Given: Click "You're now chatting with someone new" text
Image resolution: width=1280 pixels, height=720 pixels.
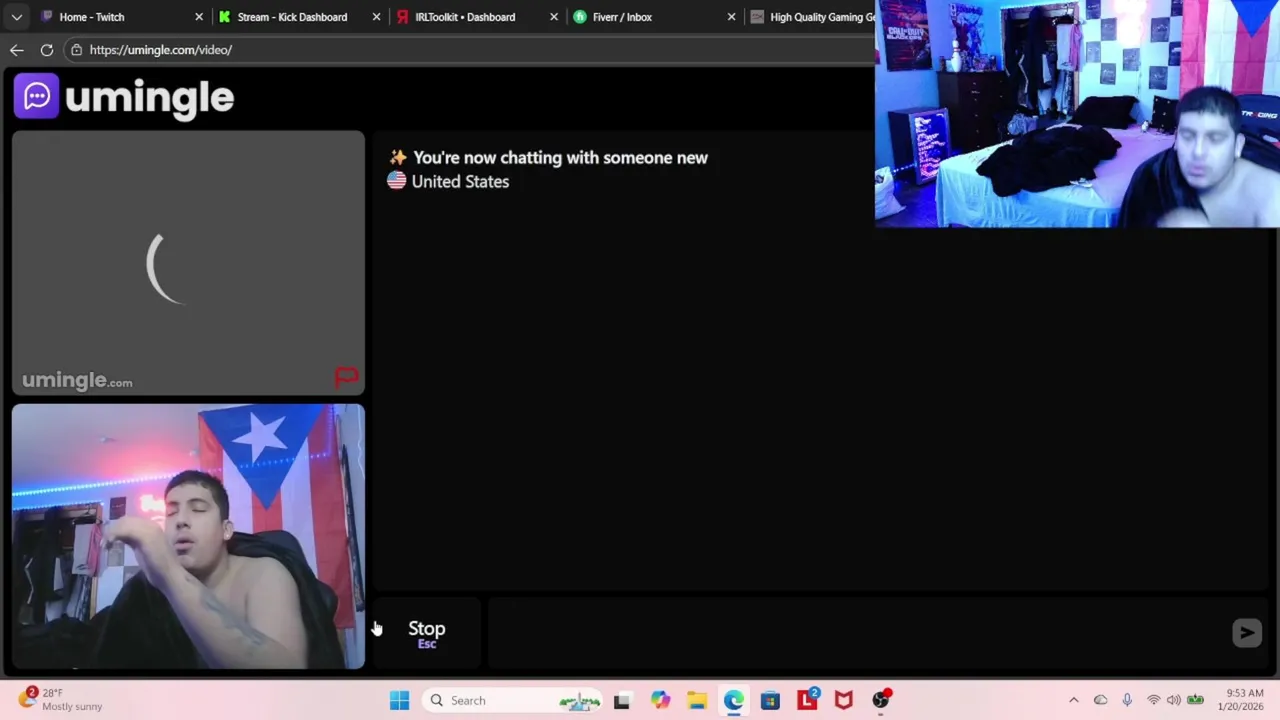Looking at the screenshot, I should tap(560, 158).
